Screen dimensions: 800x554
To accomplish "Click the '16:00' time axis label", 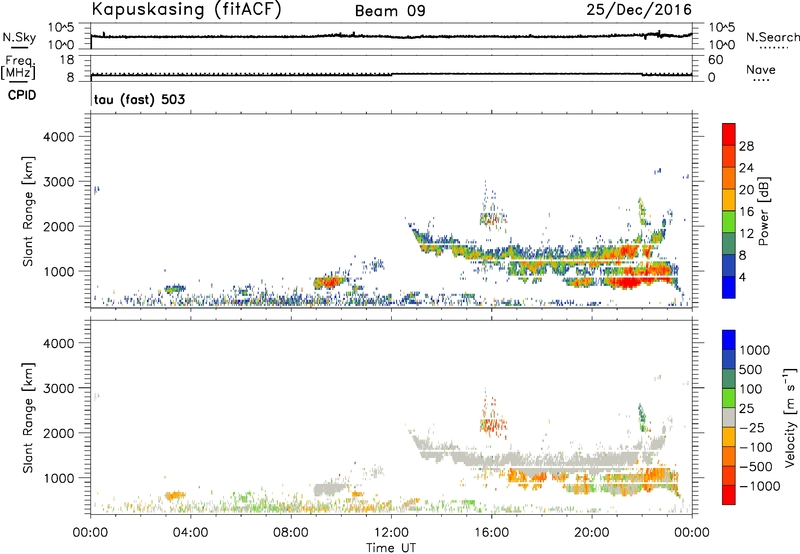I will [491, 533].
